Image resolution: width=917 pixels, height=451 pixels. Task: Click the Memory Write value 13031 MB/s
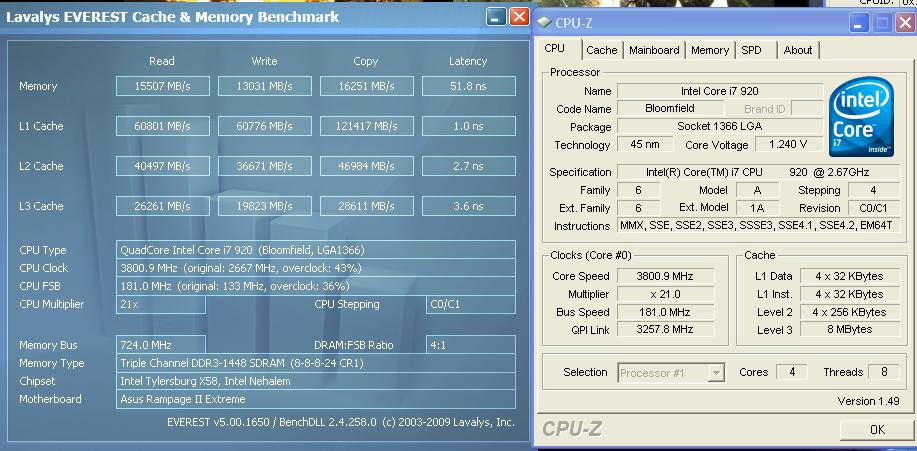tap(264, 86)
